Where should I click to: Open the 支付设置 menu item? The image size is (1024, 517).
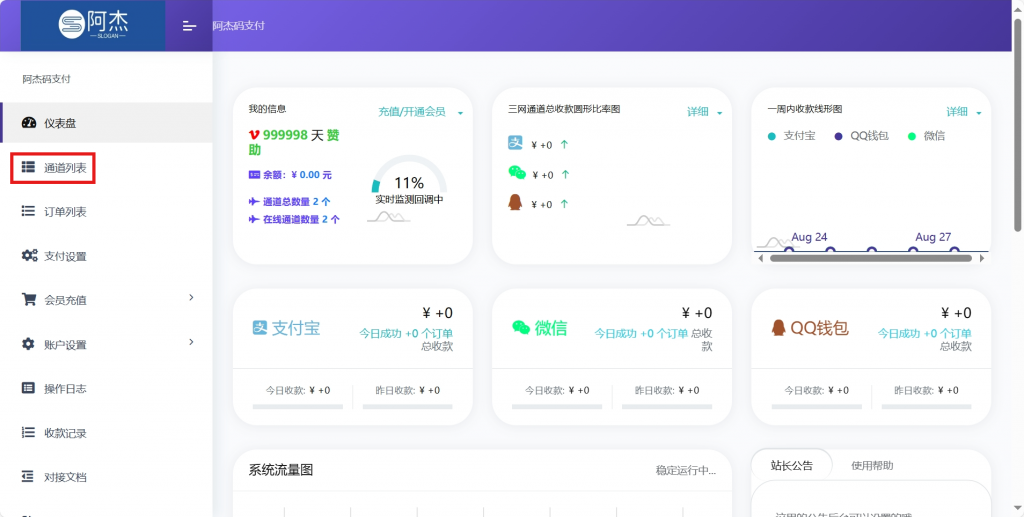tap(106, 256)
